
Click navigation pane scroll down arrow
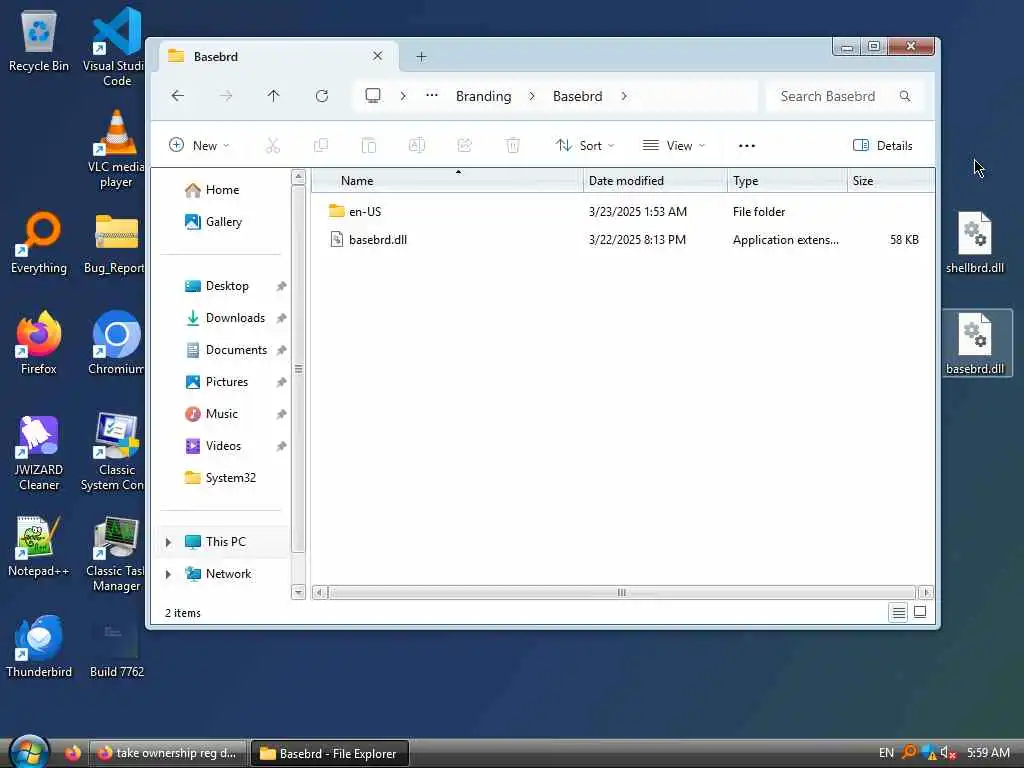298,592
